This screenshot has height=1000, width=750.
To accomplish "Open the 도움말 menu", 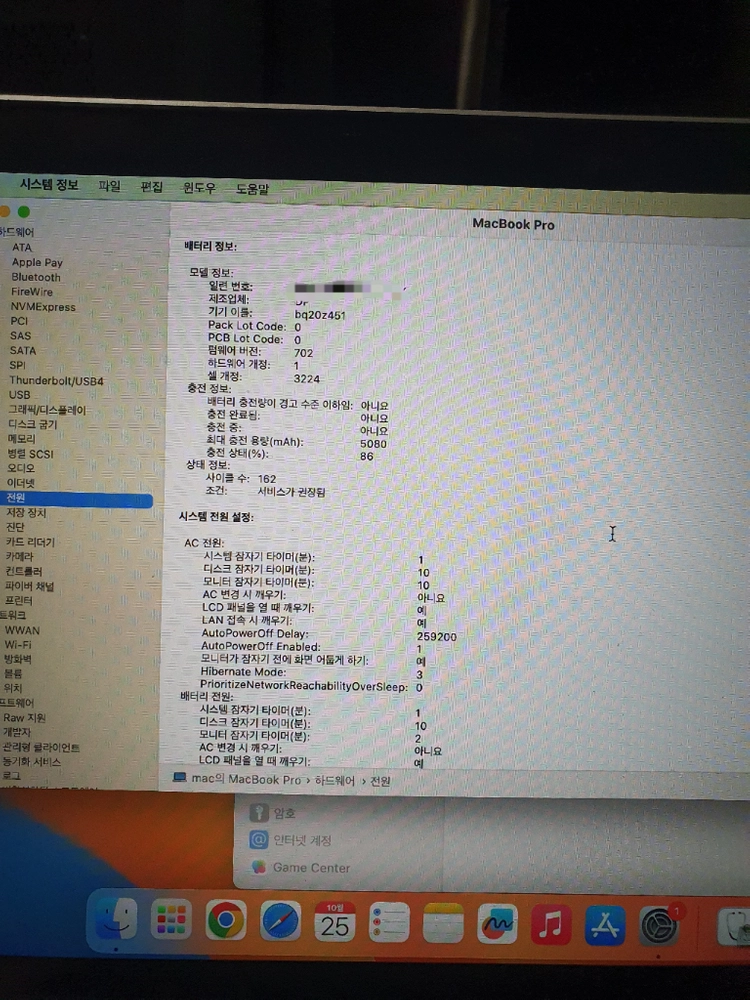I will (x=253, y=189).
